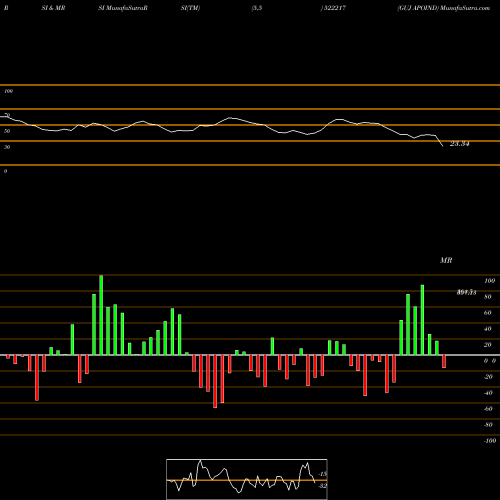Select the RSI current value 23.34

point(460,144)
